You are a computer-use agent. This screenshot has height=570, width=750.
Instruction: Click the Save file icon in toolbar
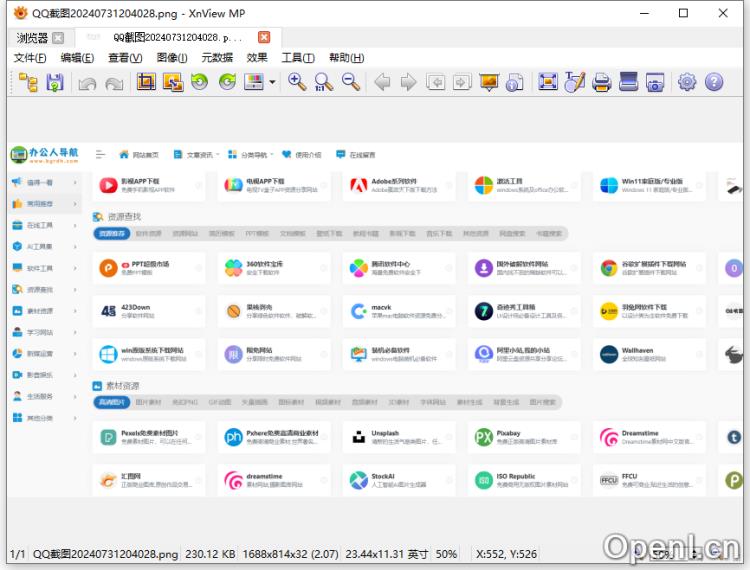(55, 83)
